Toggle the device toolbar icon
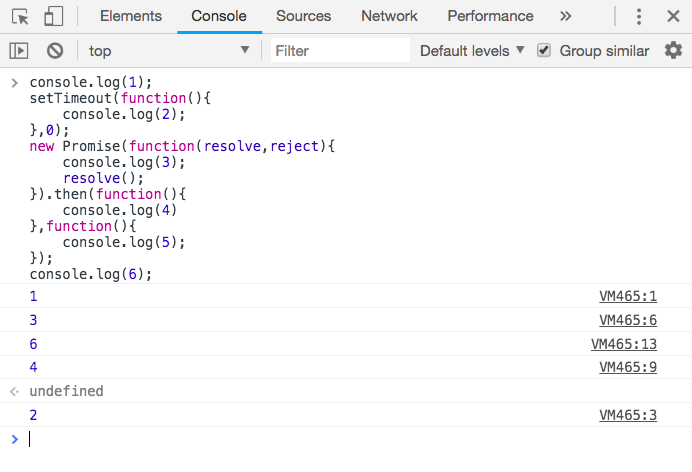692x472 pixels. (54, 16)
